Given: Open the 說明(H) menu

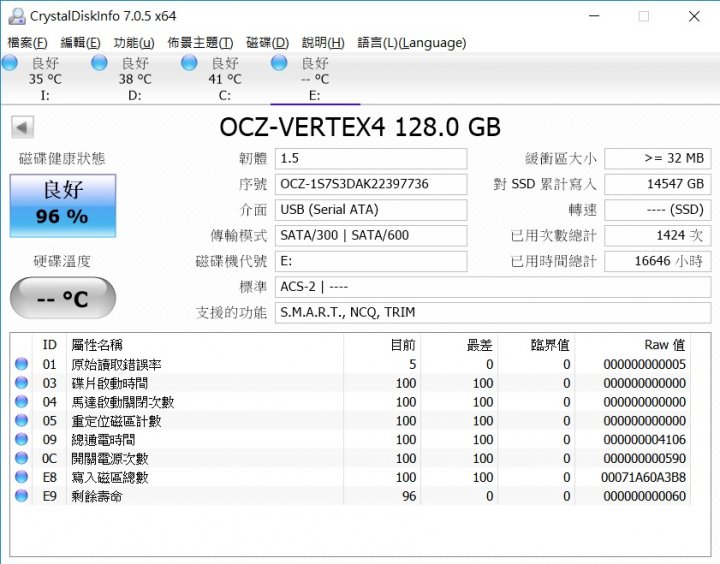Looking at the screenshot, I should tap(323, 43).
